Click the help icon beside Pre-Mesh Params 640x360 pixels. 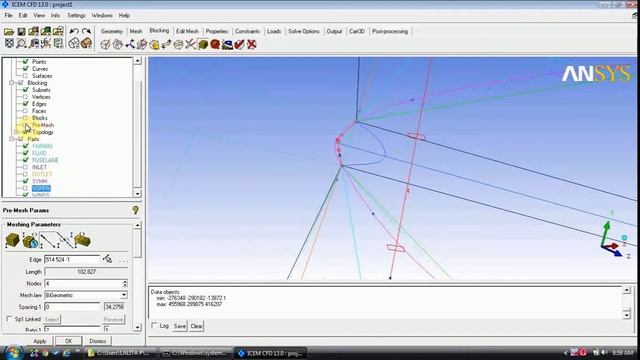(x=136, y=210)
